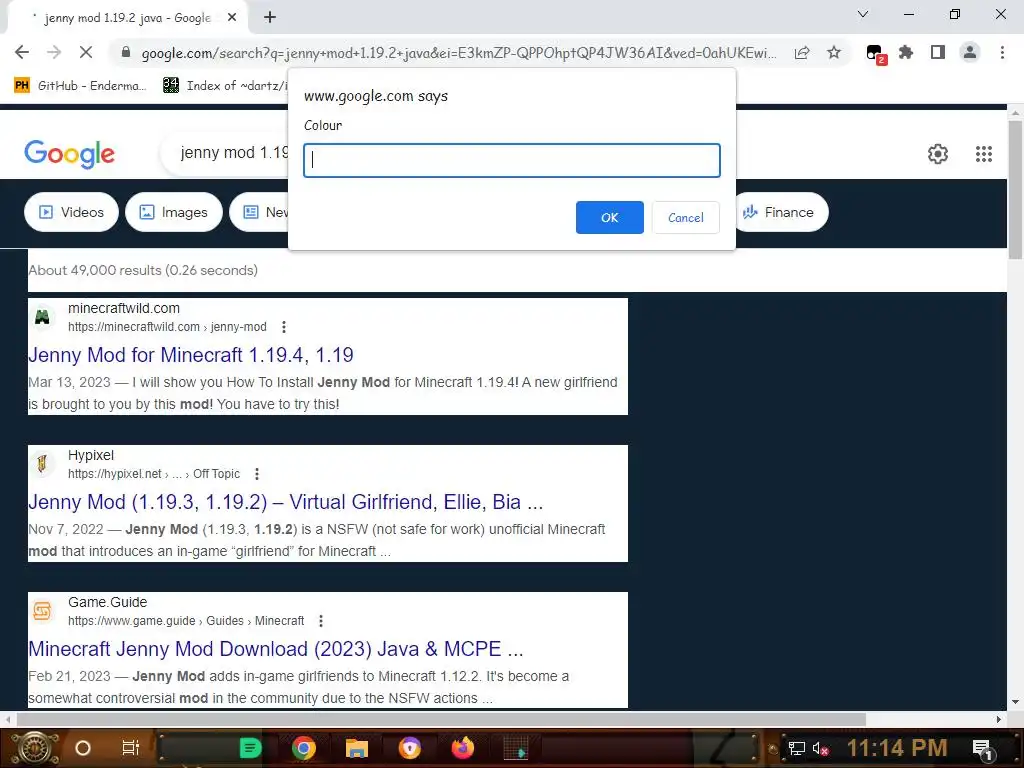Open the extension with red badge 2
1024x768 pixels.
(x=875, y=54)
